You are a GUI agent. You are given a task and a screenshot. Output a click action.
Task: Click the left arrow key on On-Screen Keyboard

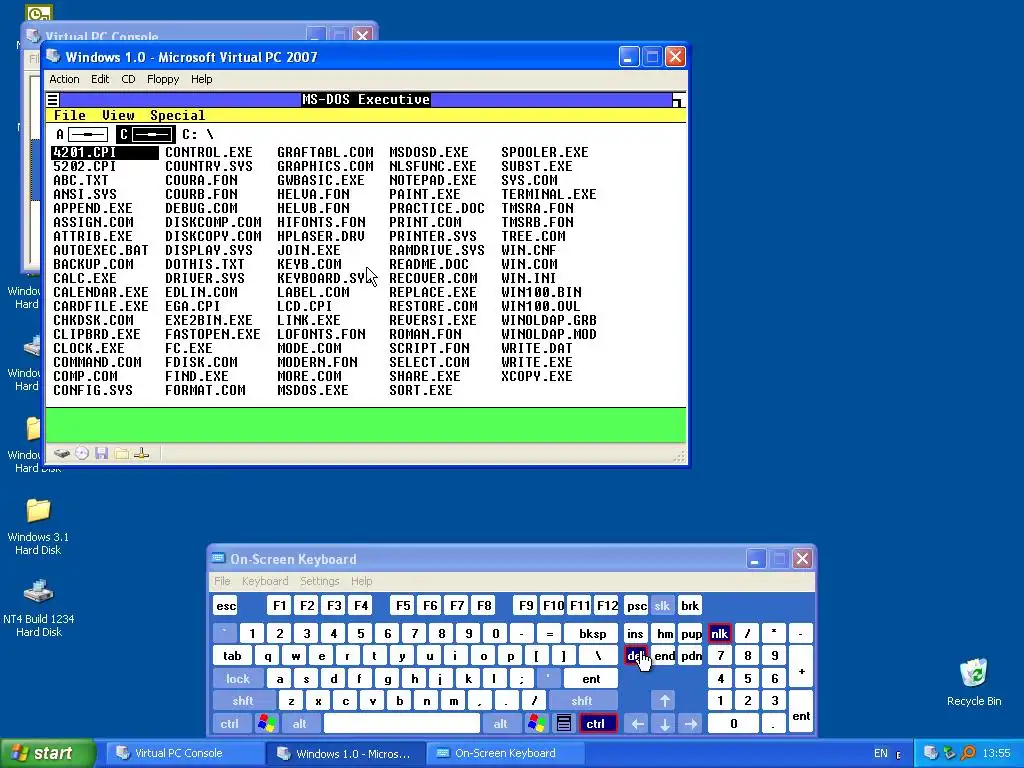point(637,724)
